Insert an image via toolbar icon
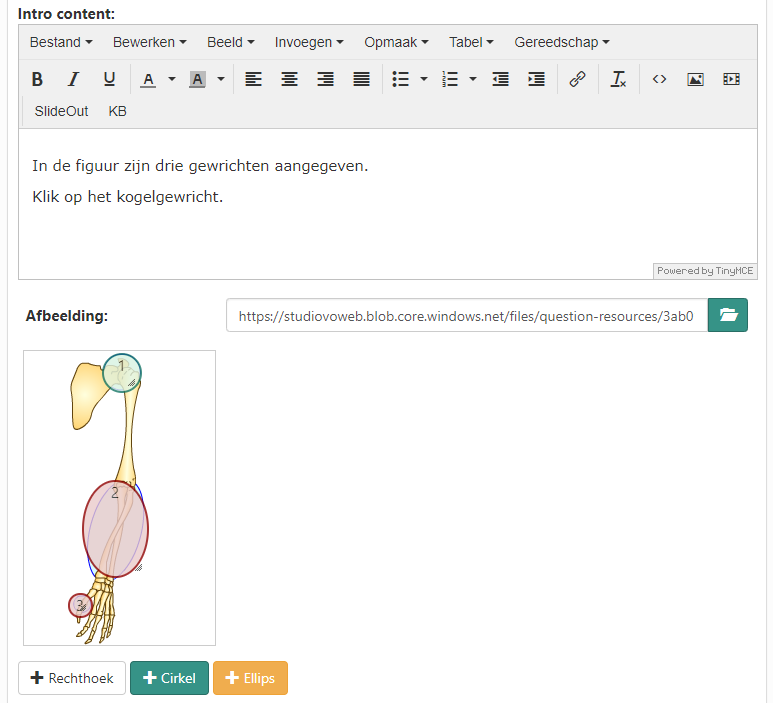773x703 pixels. [x=695, y=79]
